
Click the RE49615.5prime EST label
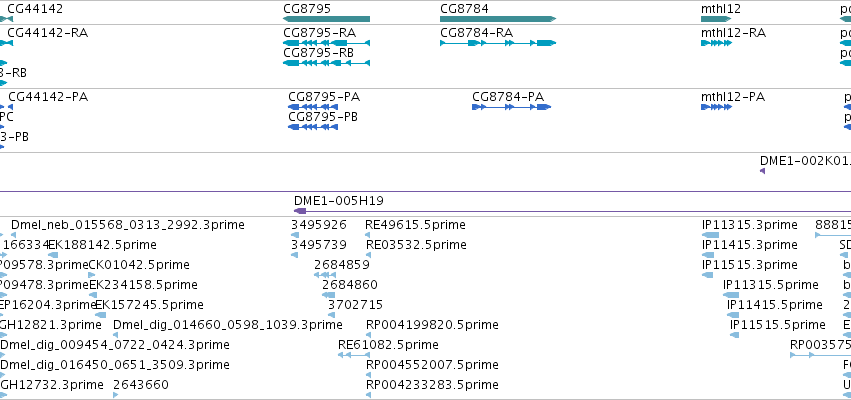[416, 225]
